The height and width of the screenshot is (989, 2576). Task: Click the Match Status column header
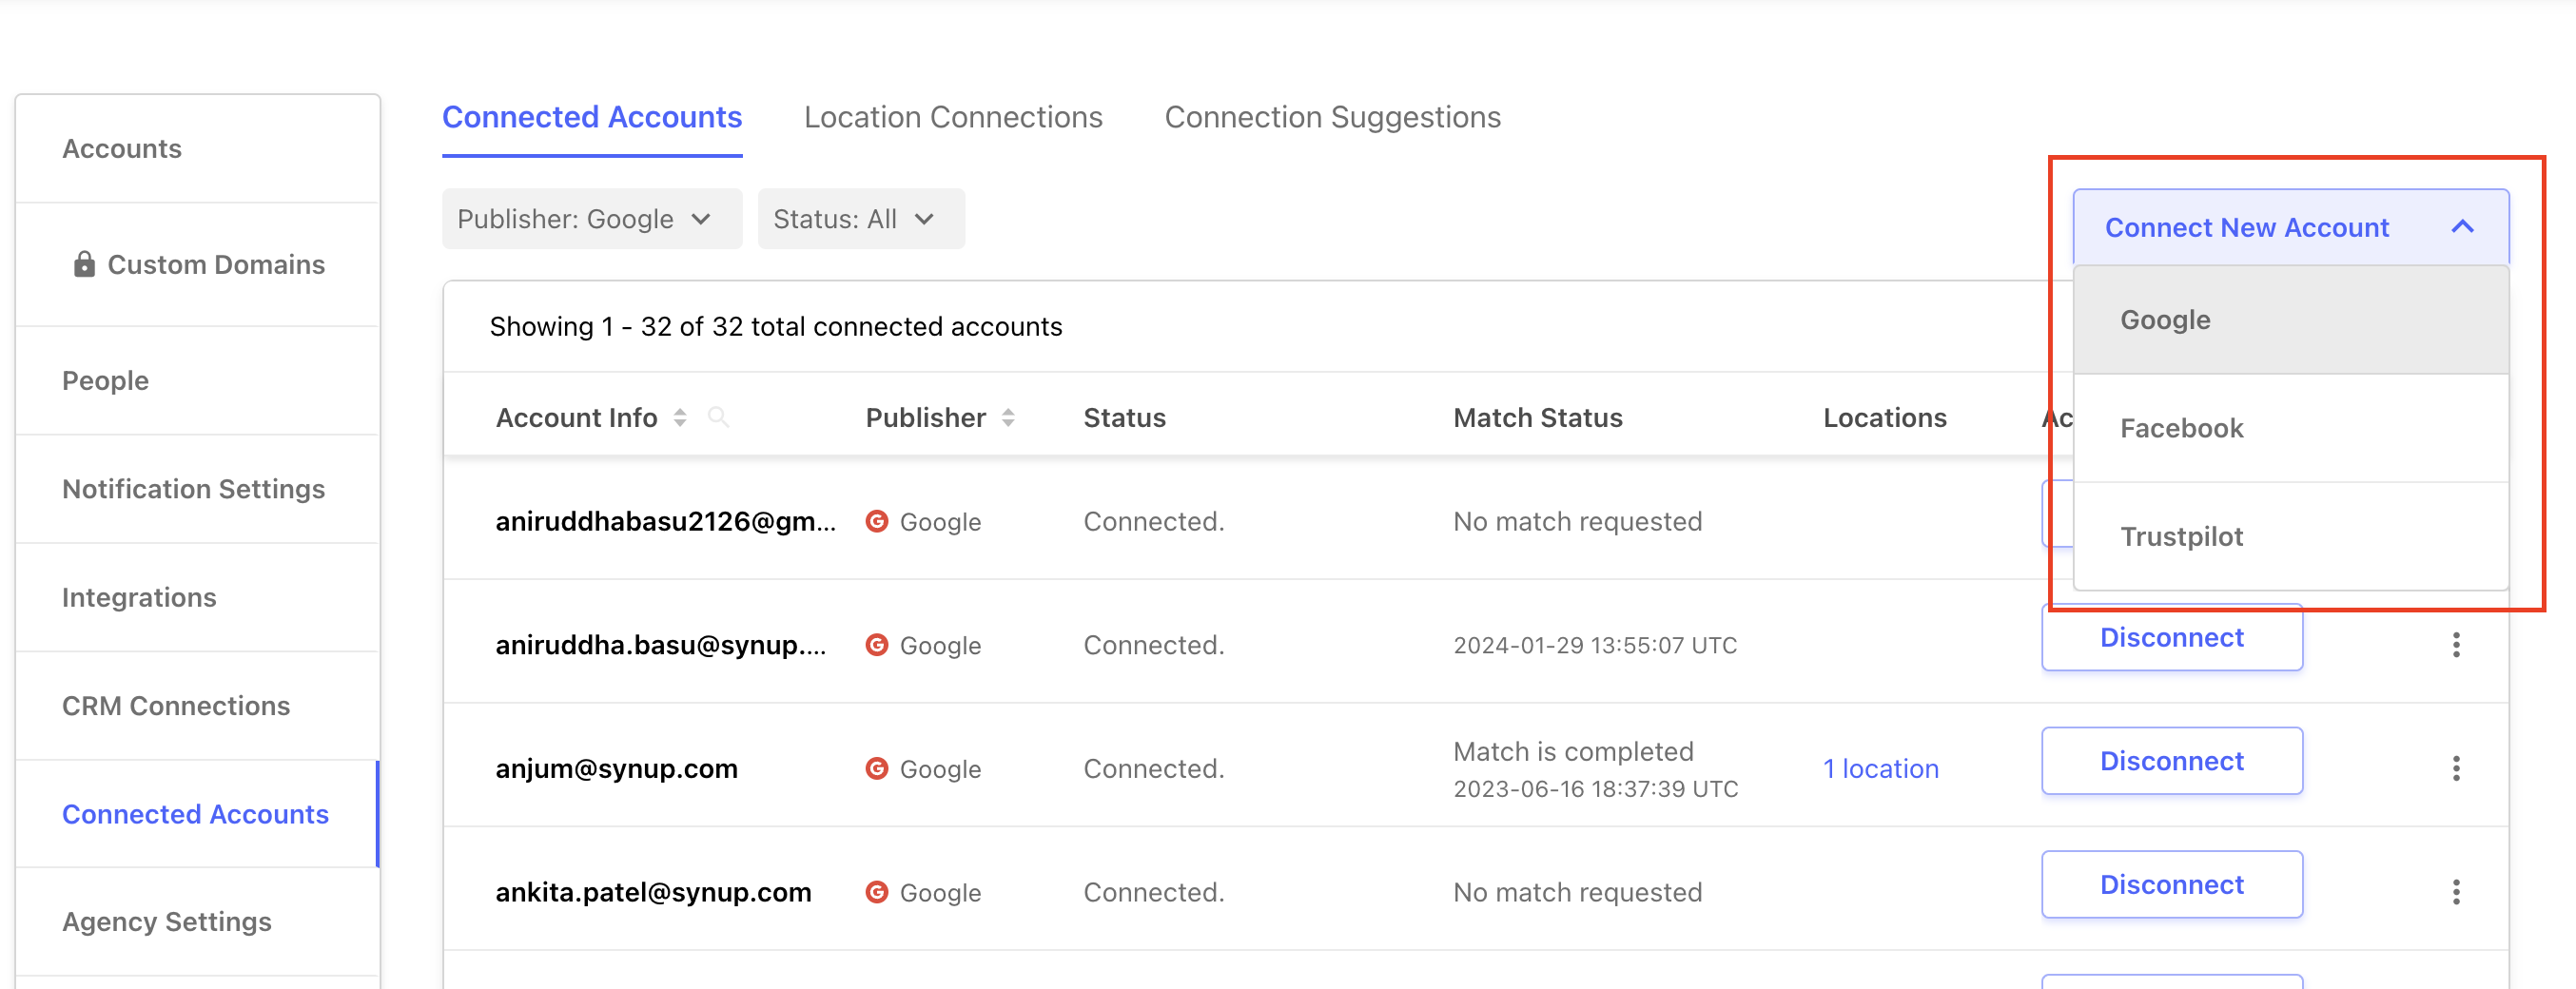coord(1537,417)
